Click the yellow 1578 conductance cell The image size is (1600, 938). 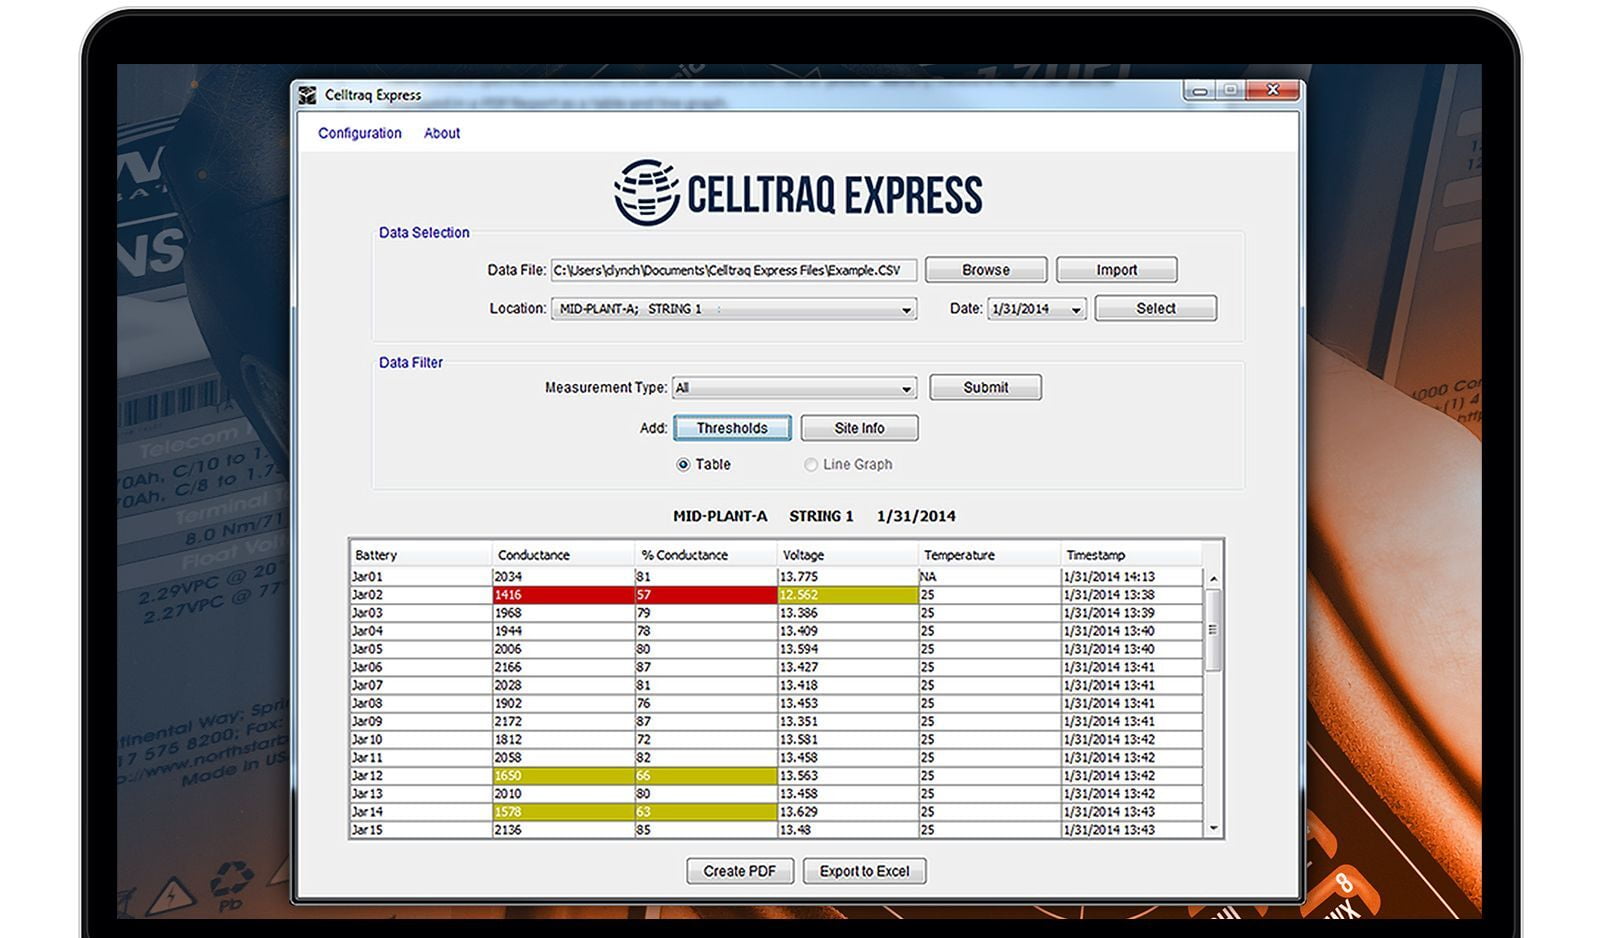click(x=563, y=811)
